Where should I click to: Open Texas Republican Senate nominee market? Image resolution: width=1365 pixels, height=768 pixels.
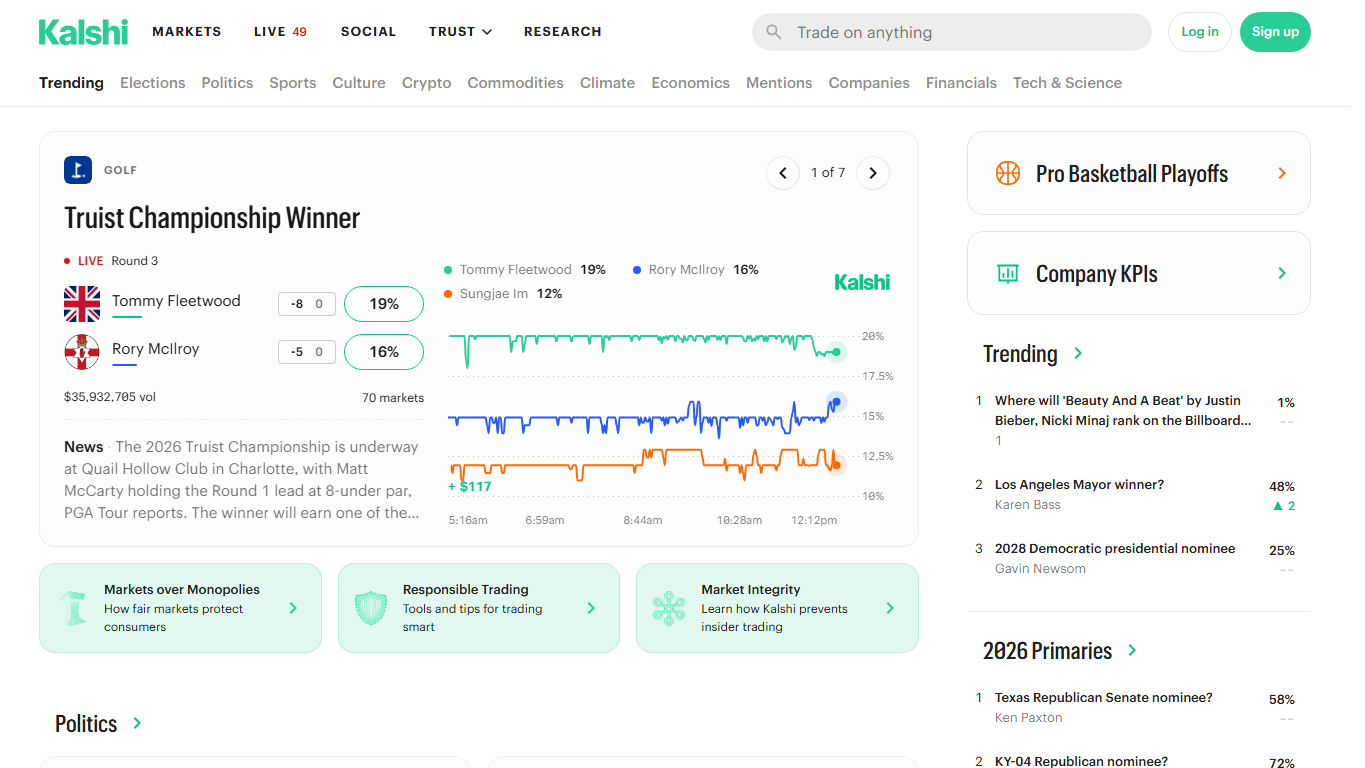(x=1104, y=698)
